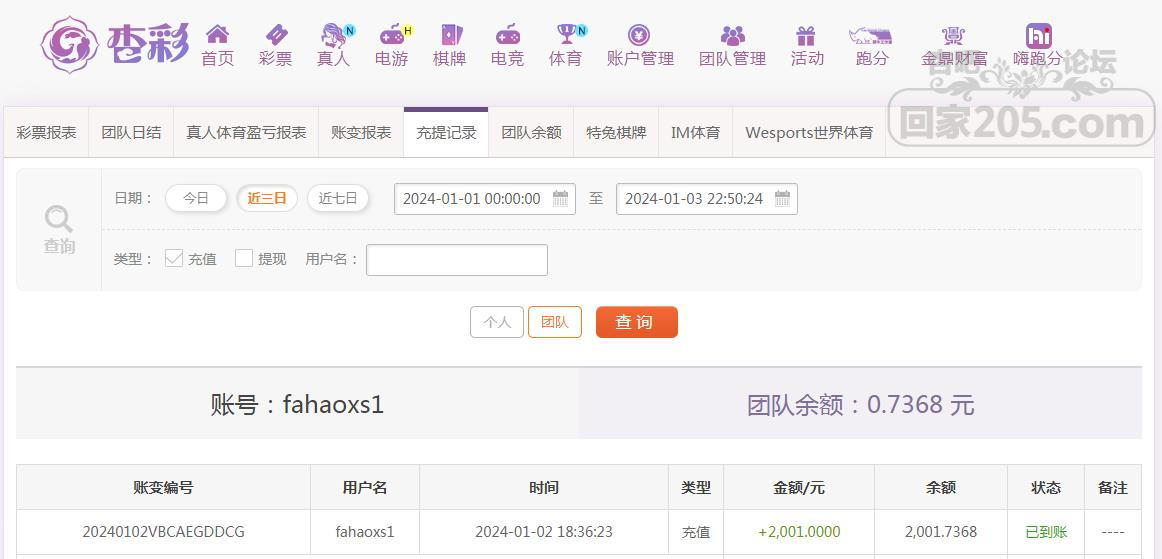This screenshot has height=559, width=1162.
Task: Open calendar picker for end date
Action: point(783,199)
